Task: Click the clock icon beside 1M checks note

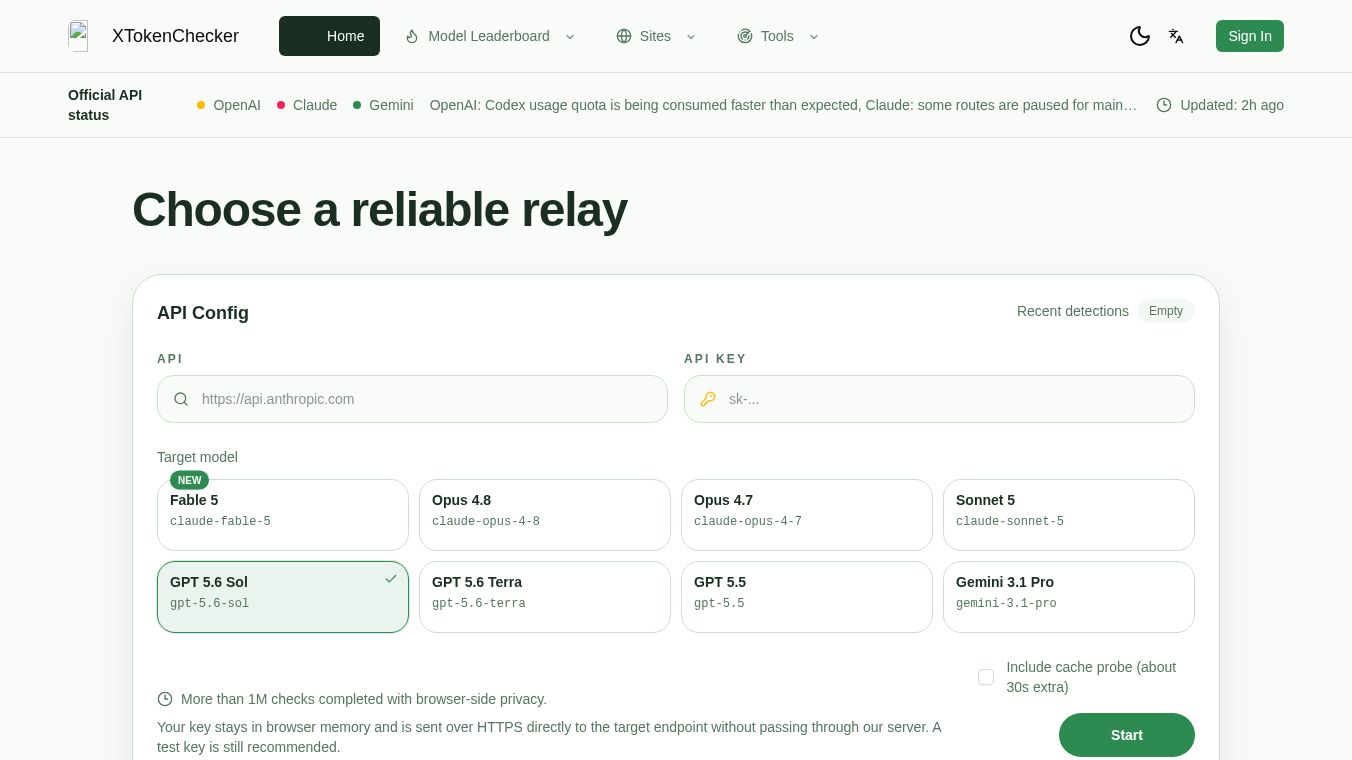Action: point(165,699)
